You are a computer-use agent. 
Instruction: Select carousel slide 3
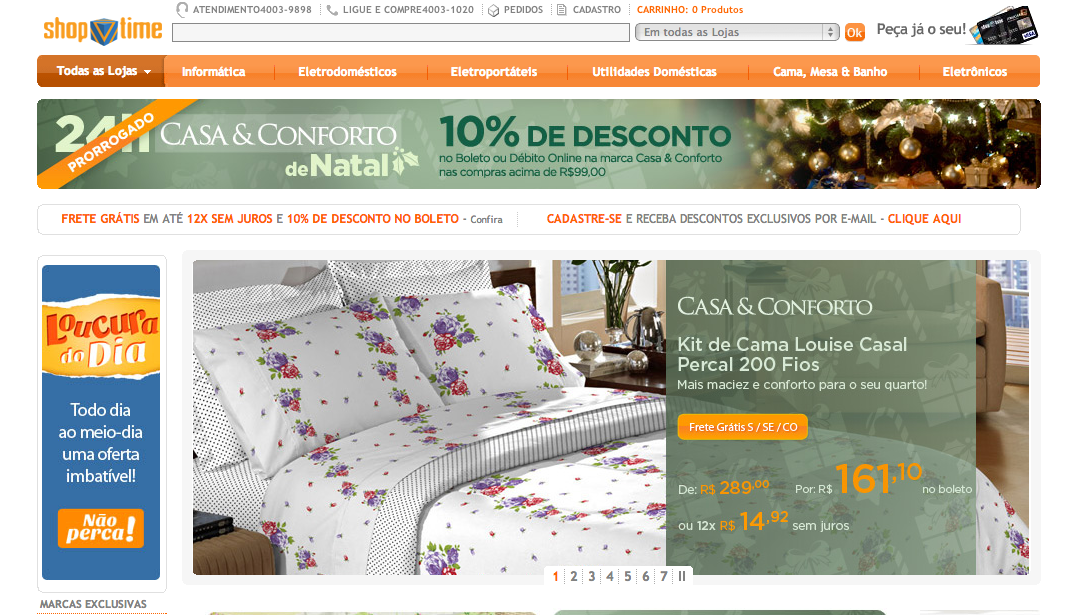tap(591, 577)
